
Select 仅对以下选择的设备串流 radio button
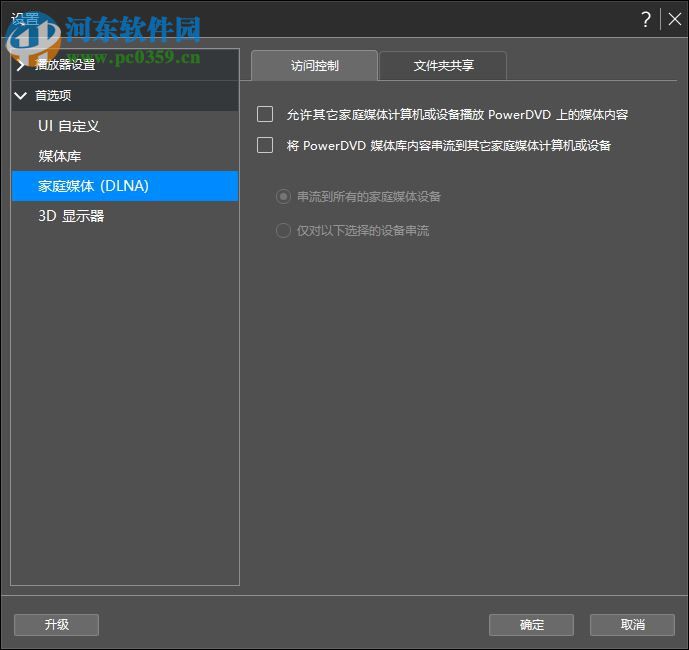point(283,230)
